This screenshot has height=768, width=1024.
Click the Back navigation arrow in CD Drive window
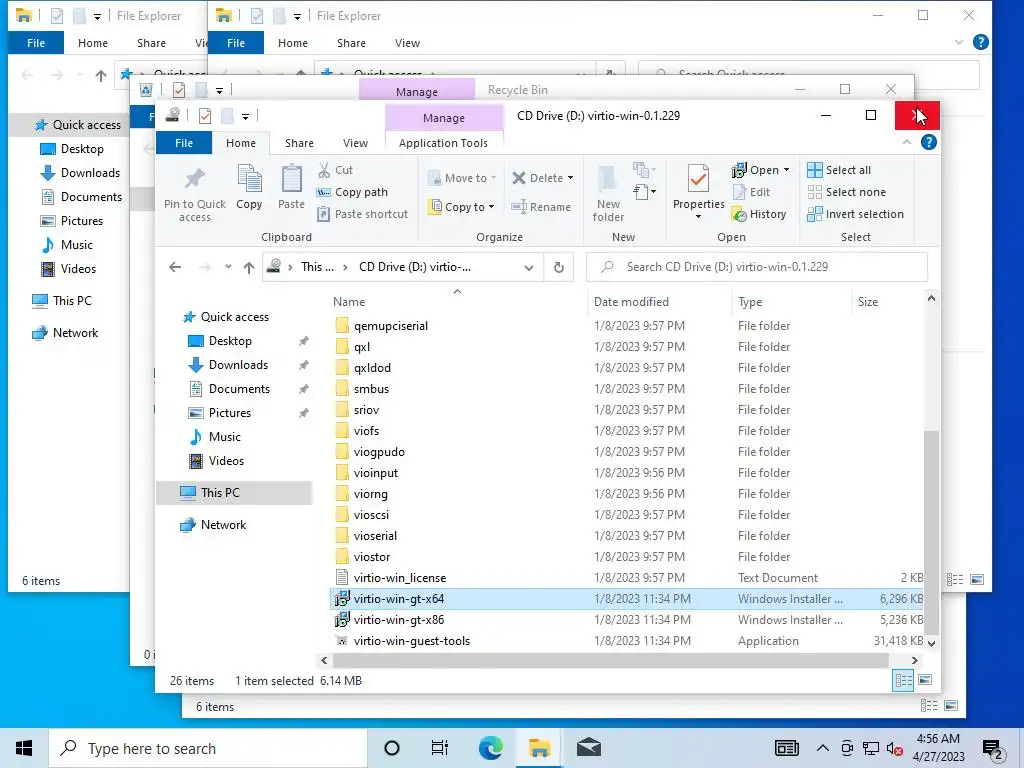[175, 267]
